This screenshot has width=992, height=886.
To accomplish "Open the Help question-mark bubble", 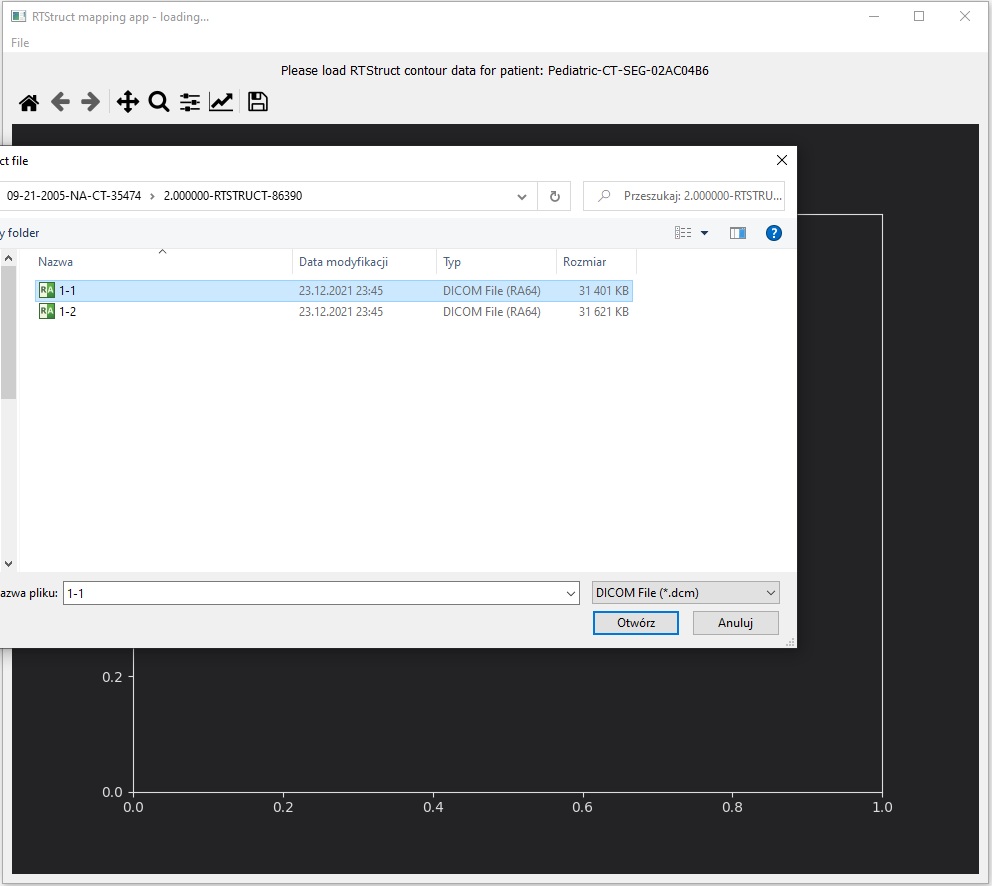I will click(x=774, y=232).
